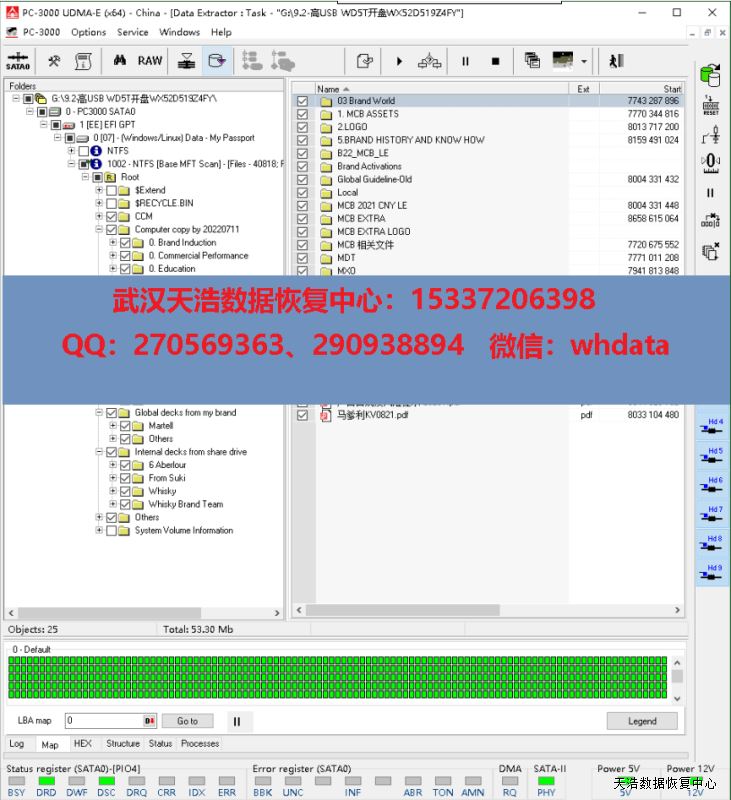Click the Legend button
The width and height of the screenshot is (731, 800).
coord(641,721)
